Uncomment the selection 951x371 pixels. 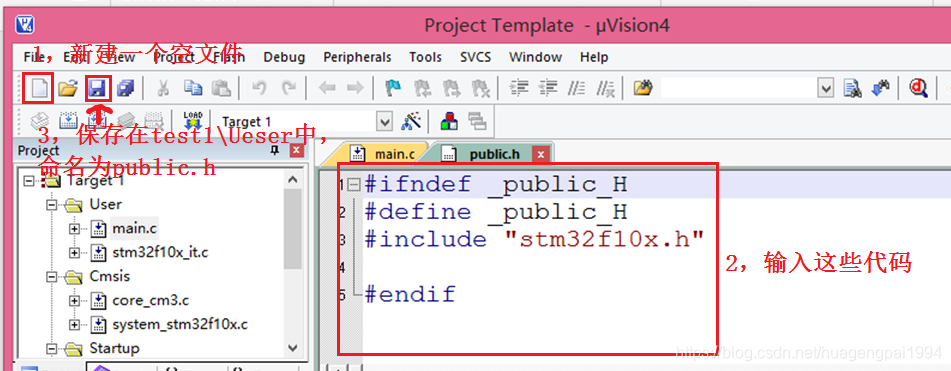(x=605, y=89)
